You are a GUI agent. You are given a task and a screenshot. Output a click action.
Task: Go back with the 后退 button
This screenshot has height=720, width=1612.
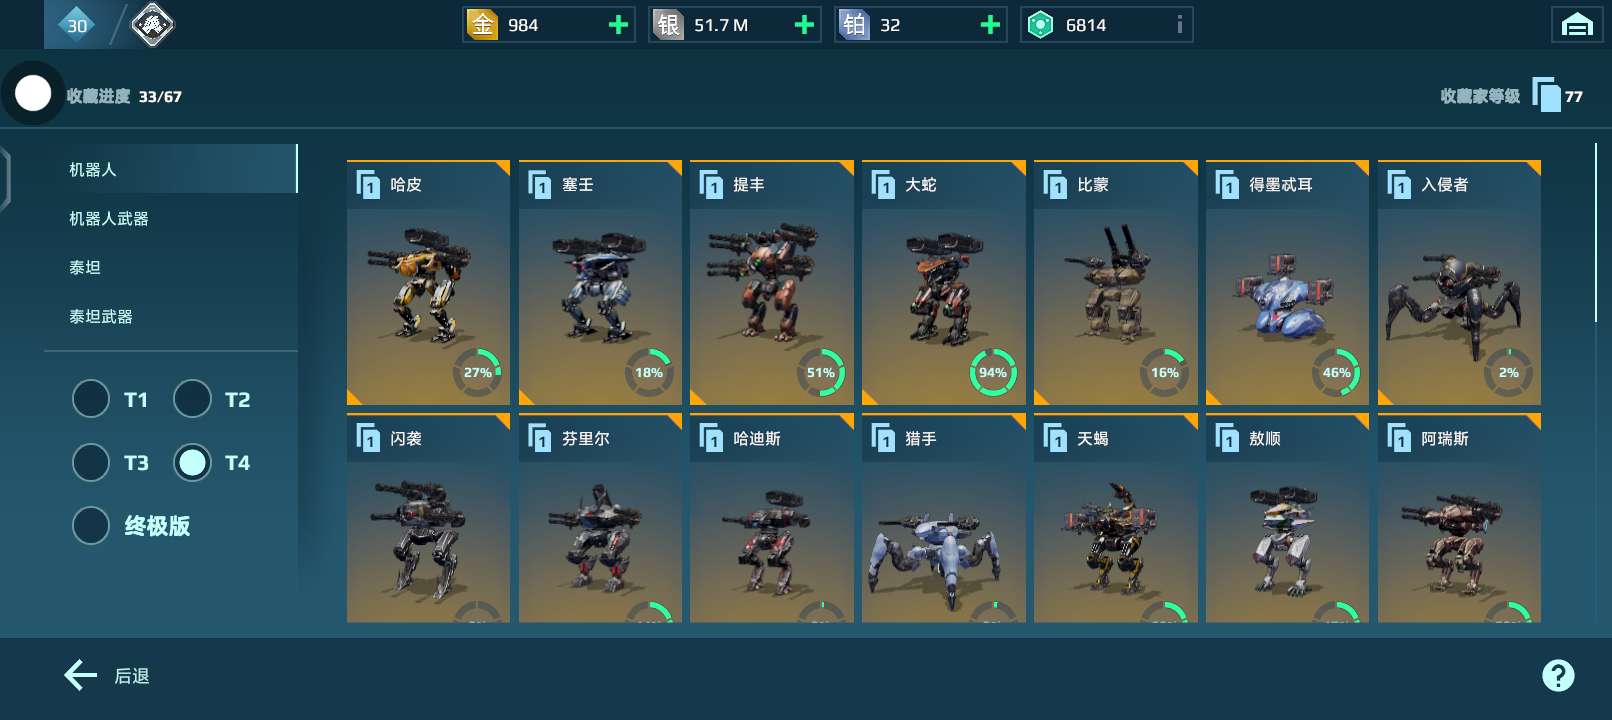click(x=107, y=676)
